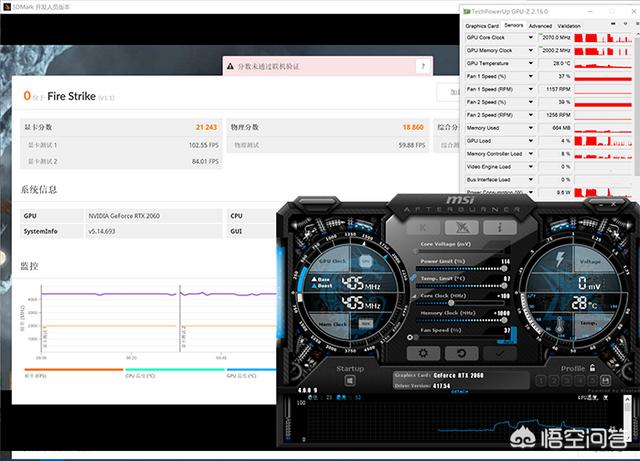Click warning triangle in 3DMark validation banner

tap(230, 66)
